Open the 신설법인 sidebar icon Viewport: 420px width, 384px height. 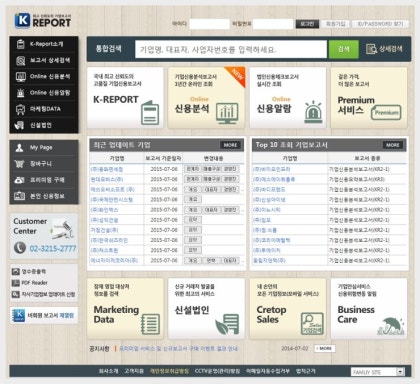tap(20, 125)
